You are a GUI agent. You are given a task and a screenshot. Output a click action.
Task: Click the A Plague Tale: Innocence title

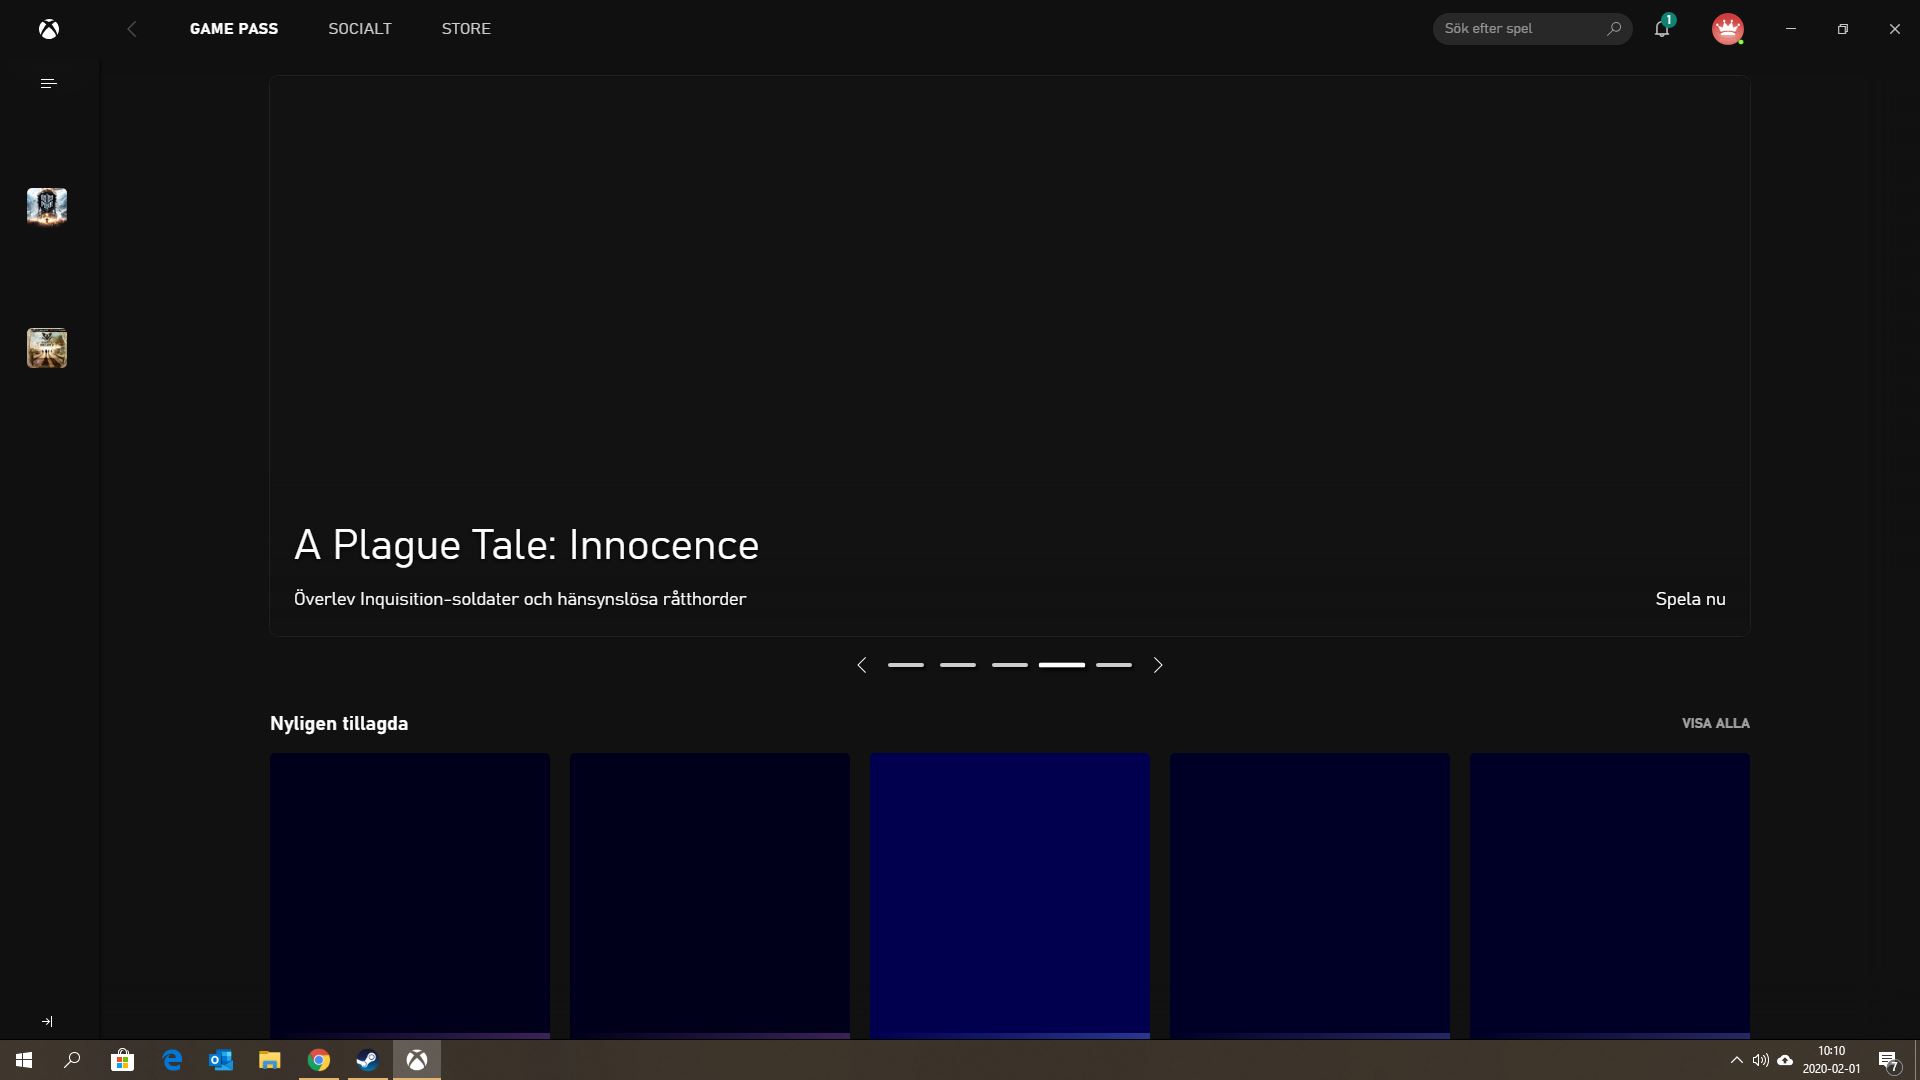(526, 545)
